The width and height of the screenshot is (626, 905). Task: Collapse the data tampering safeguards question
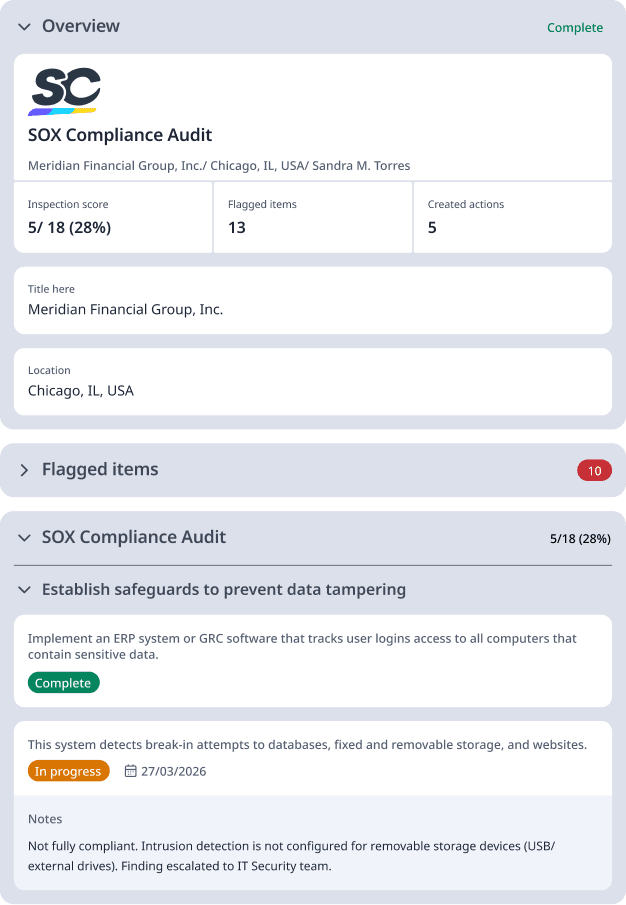(x=23, y=589)
